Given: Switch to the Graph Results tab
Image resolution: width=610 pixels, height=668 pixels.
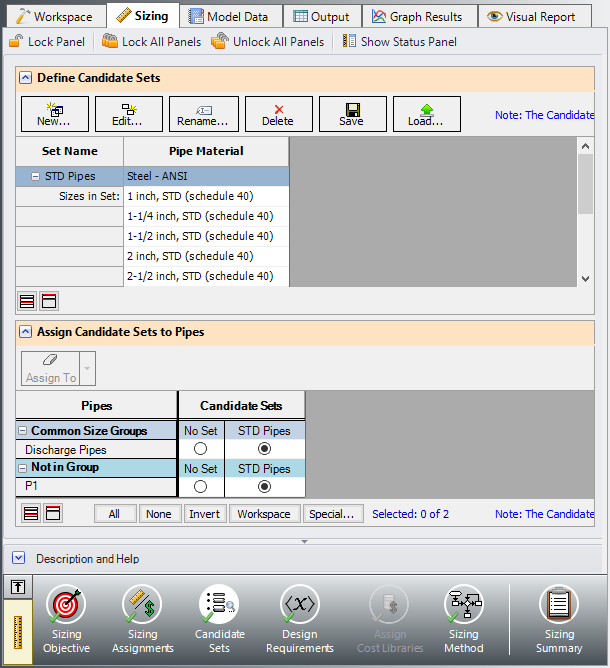Looking at the screenshot, I should (x=417, y=16).
